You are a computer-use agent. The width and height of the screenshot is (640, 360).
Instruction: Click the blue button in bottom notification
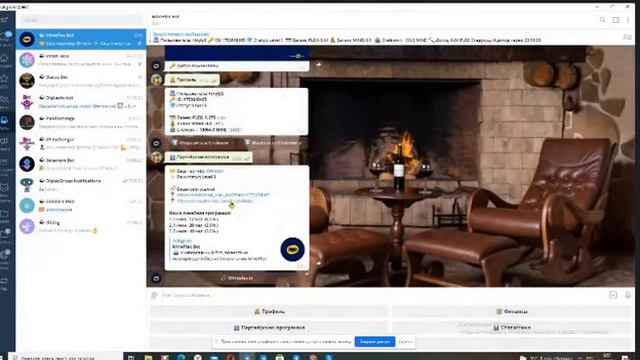point(375,342)
